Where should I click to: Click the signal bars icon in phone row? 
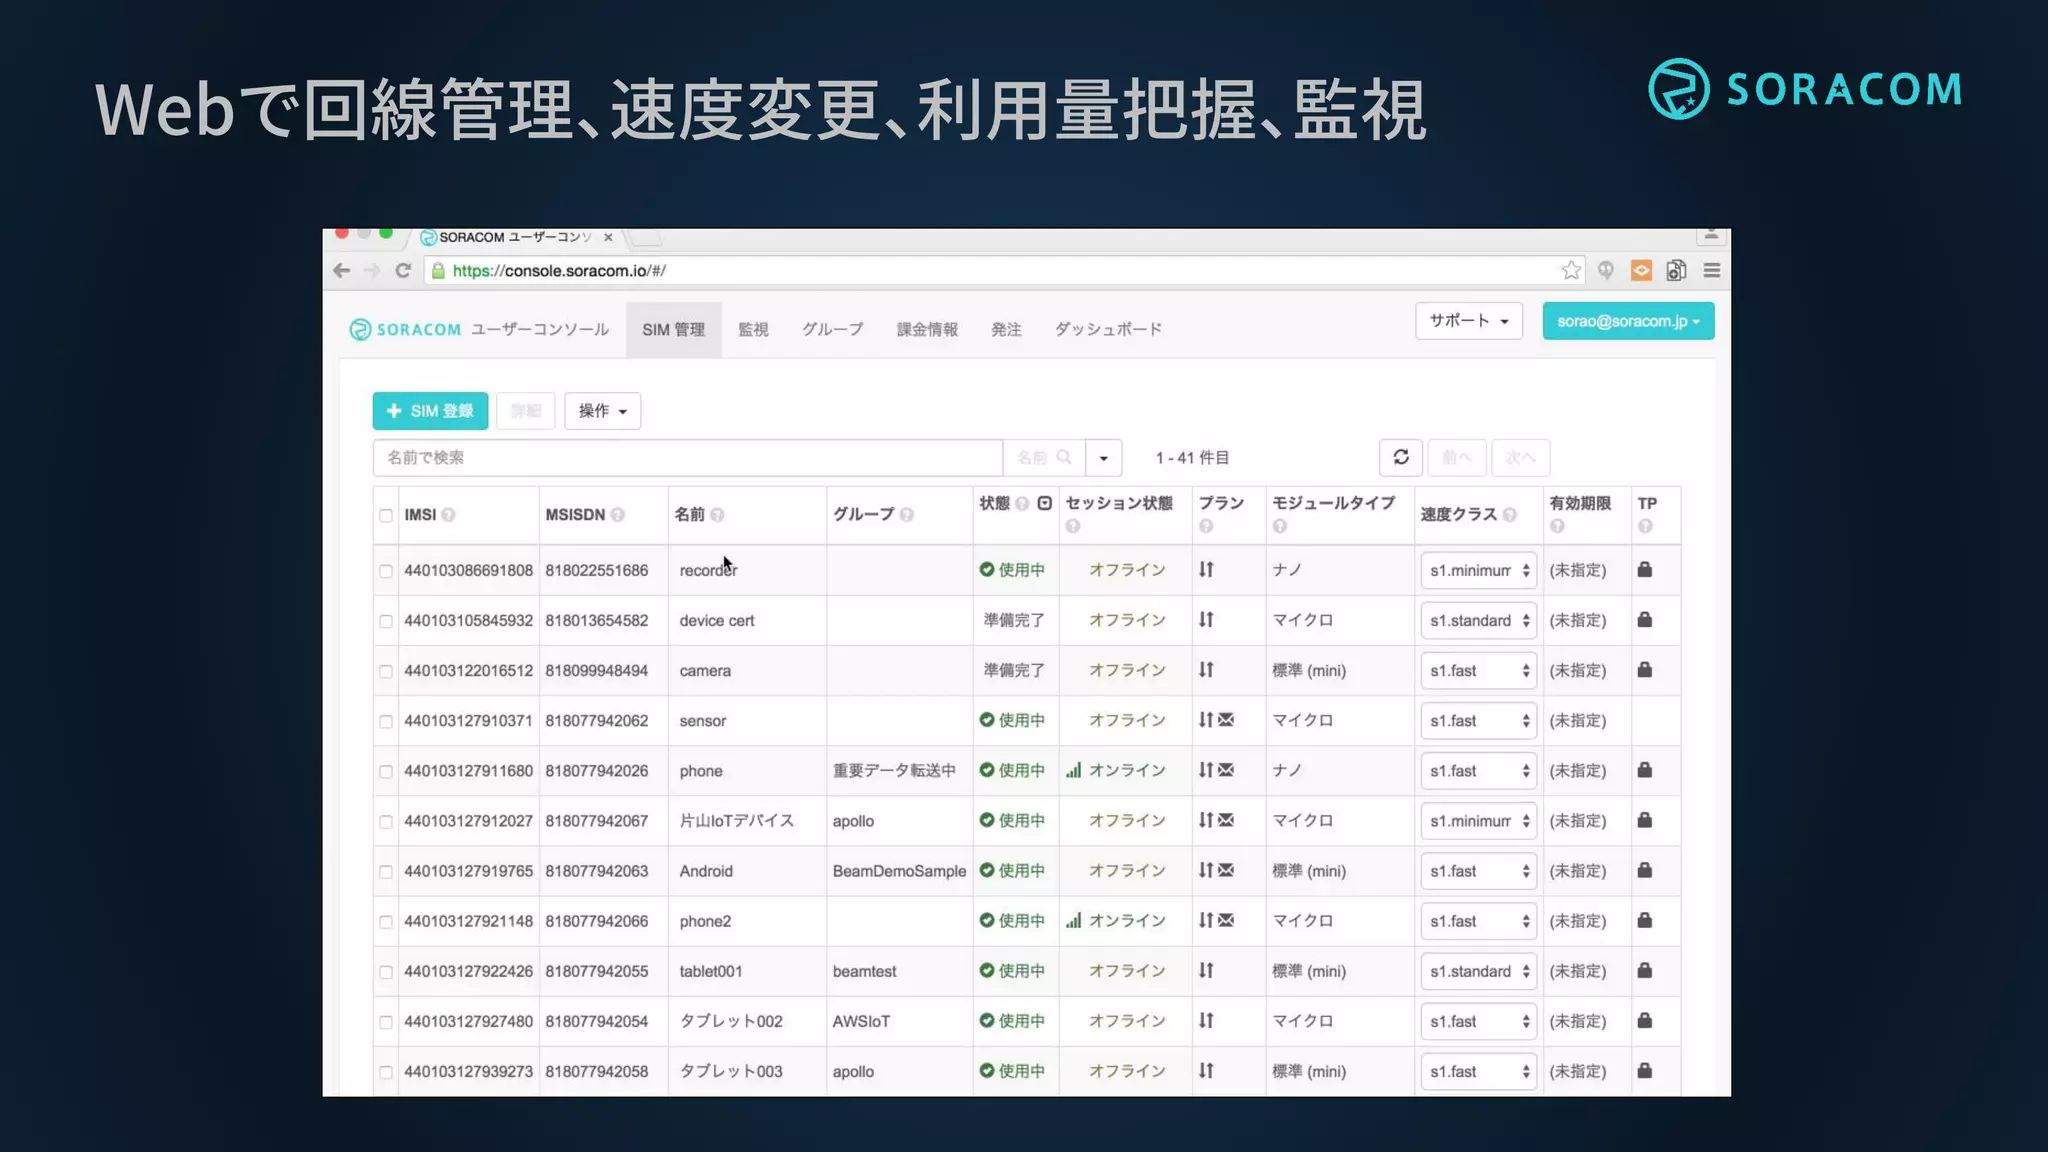[1073, 770]
